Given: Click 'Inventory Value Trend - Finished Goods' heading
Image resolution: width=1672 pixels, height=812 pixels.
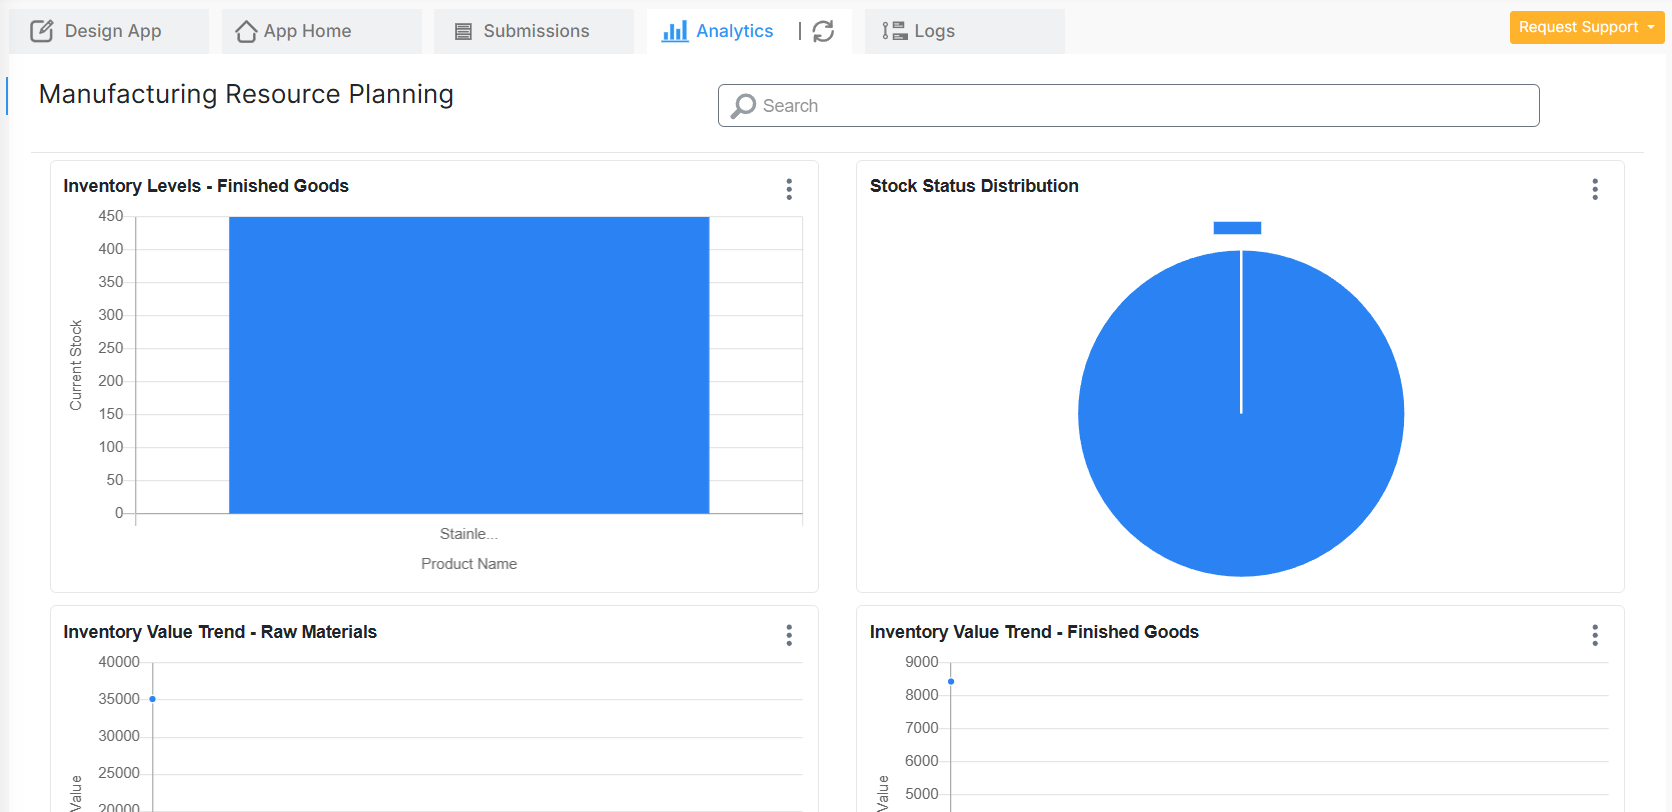Looking at the screenshot, I should (x=1034, y=632).
